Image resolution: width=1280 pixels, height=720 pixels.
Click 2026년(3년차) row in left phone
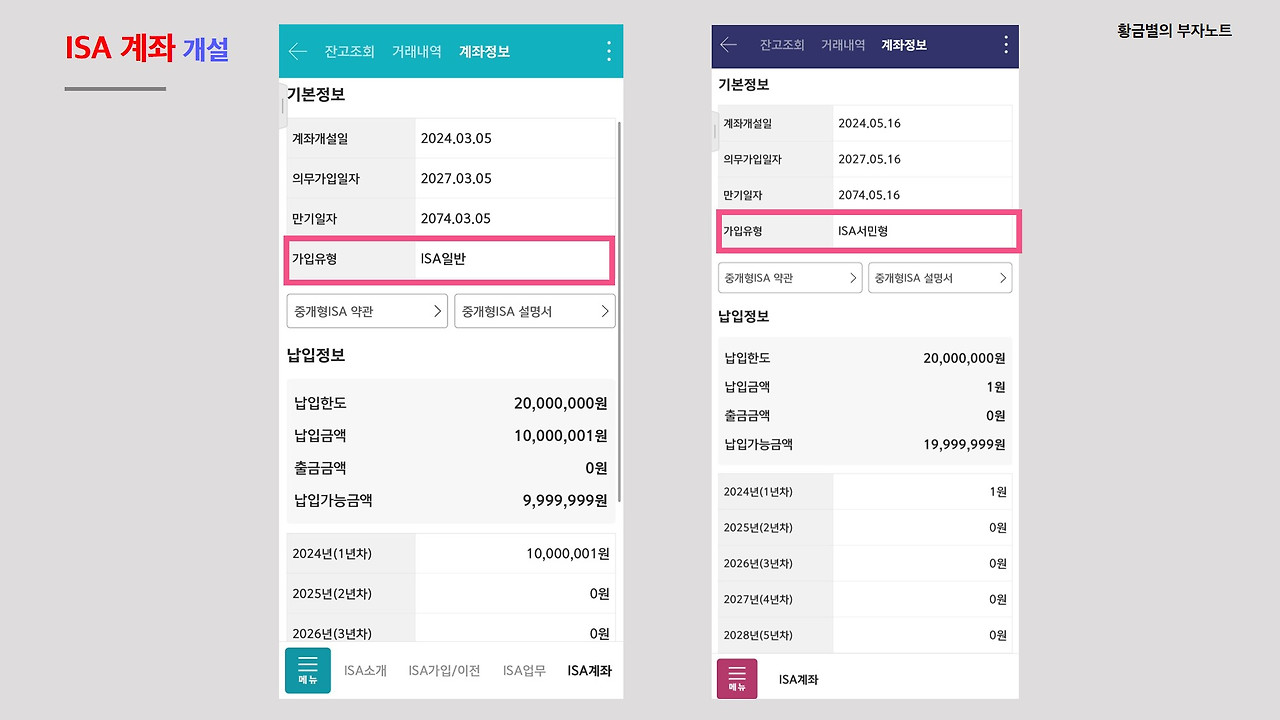(x=451, y=630)
